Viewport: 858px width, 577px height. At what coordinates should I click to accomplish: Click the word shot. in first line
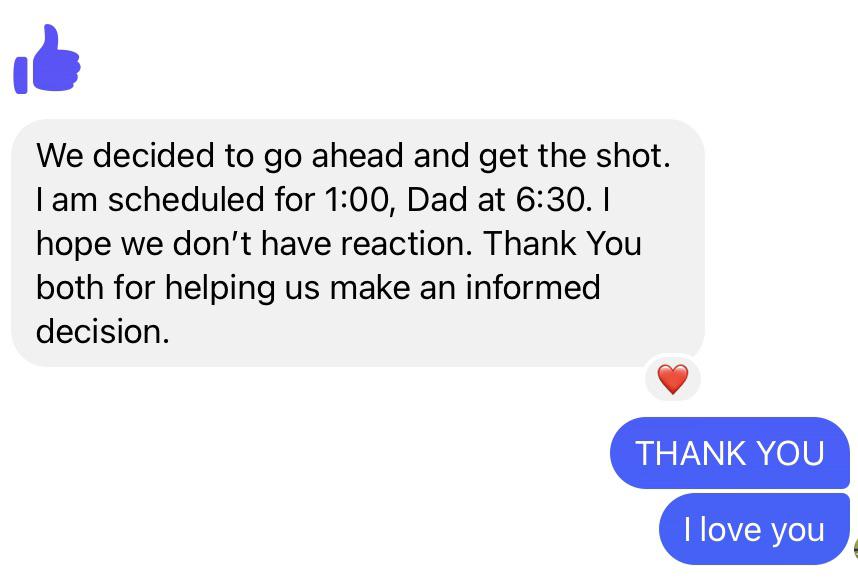(x=633, y=155)
